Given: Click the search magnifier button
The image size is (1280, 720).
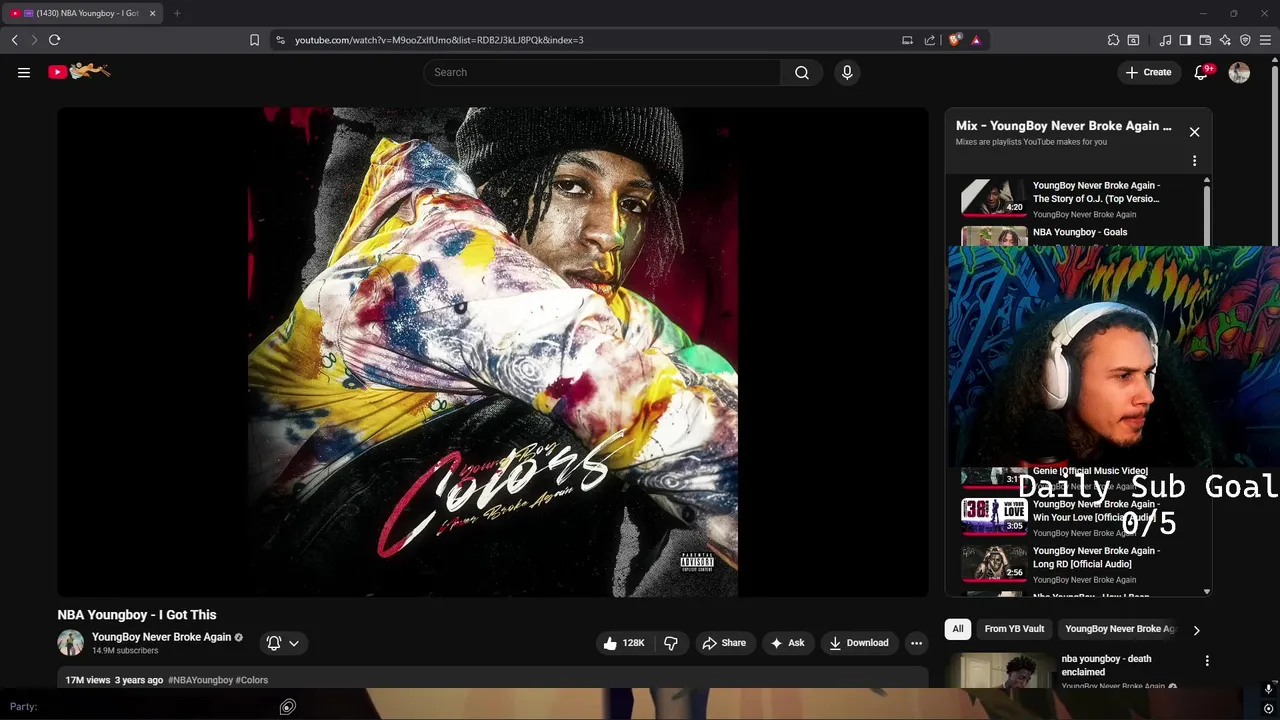Looking at the screenshot, I should (x=802, y=72).
